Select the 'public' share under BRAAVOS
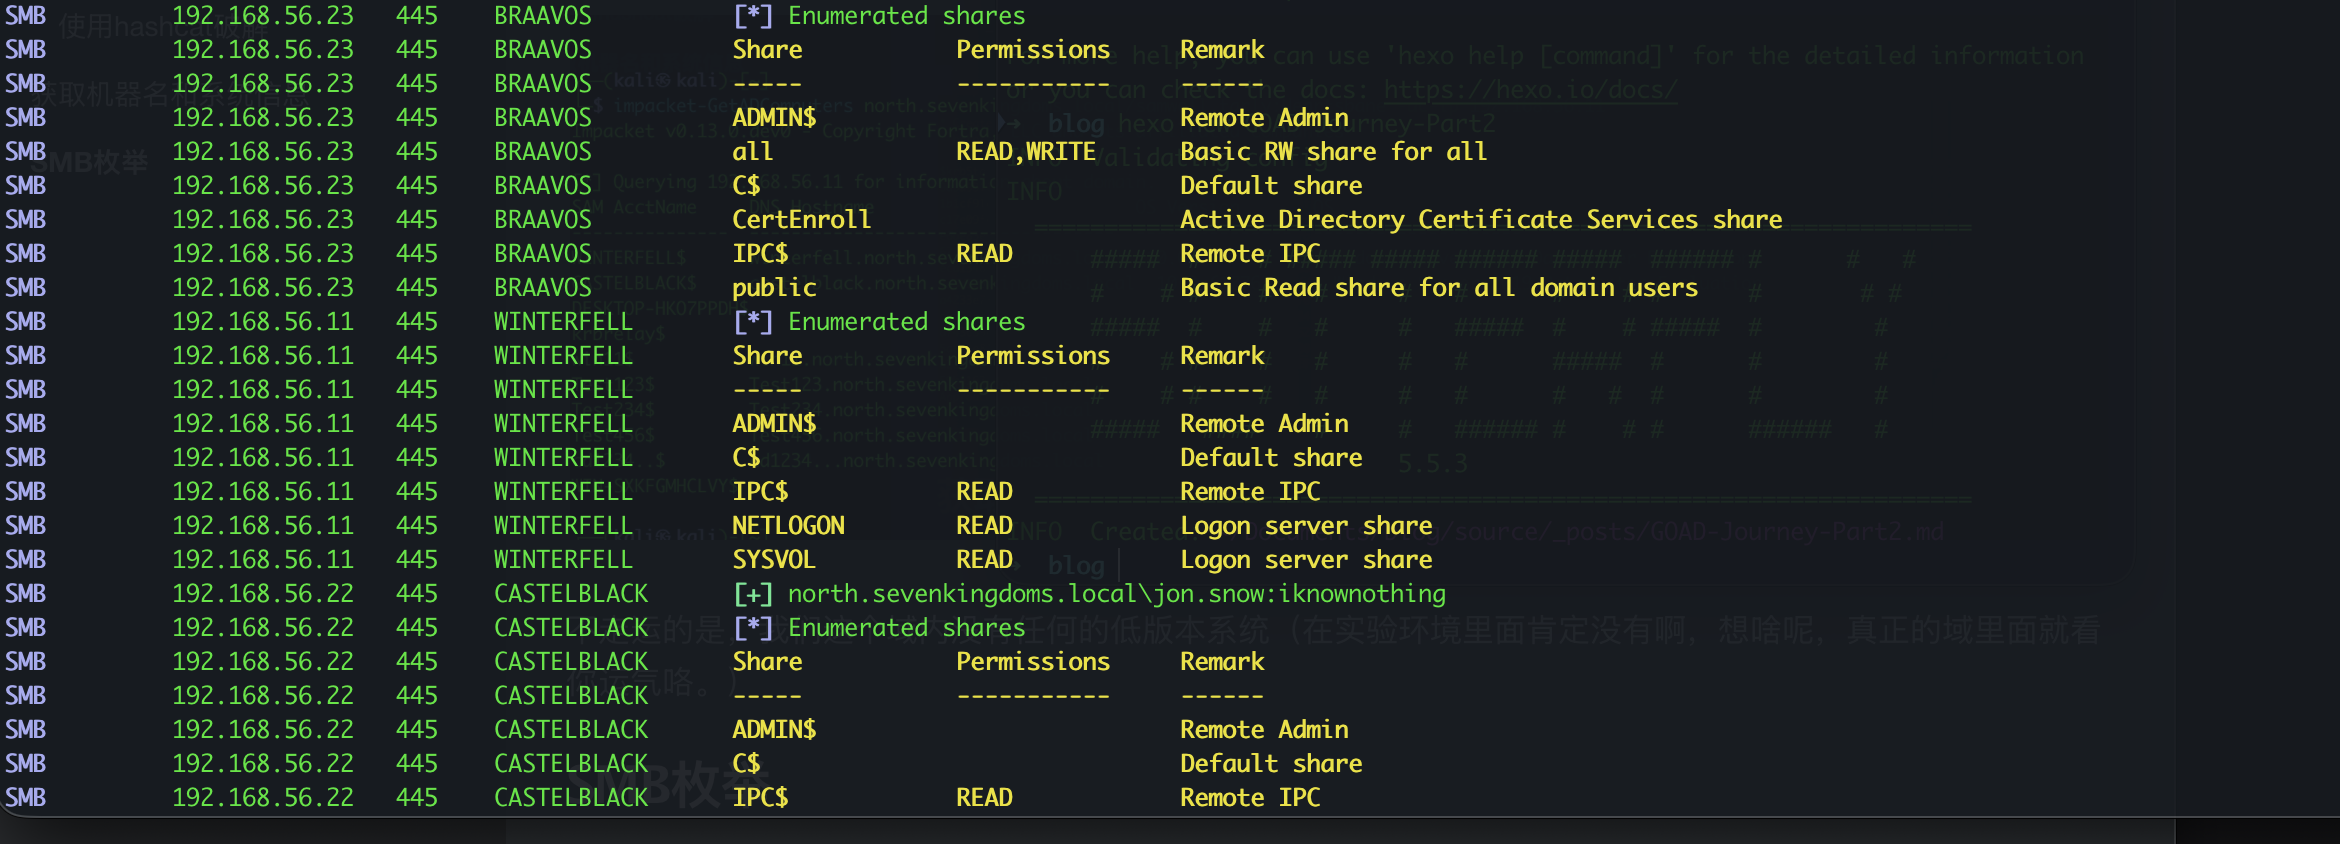The image size is (2340, 844). (774, 288)
